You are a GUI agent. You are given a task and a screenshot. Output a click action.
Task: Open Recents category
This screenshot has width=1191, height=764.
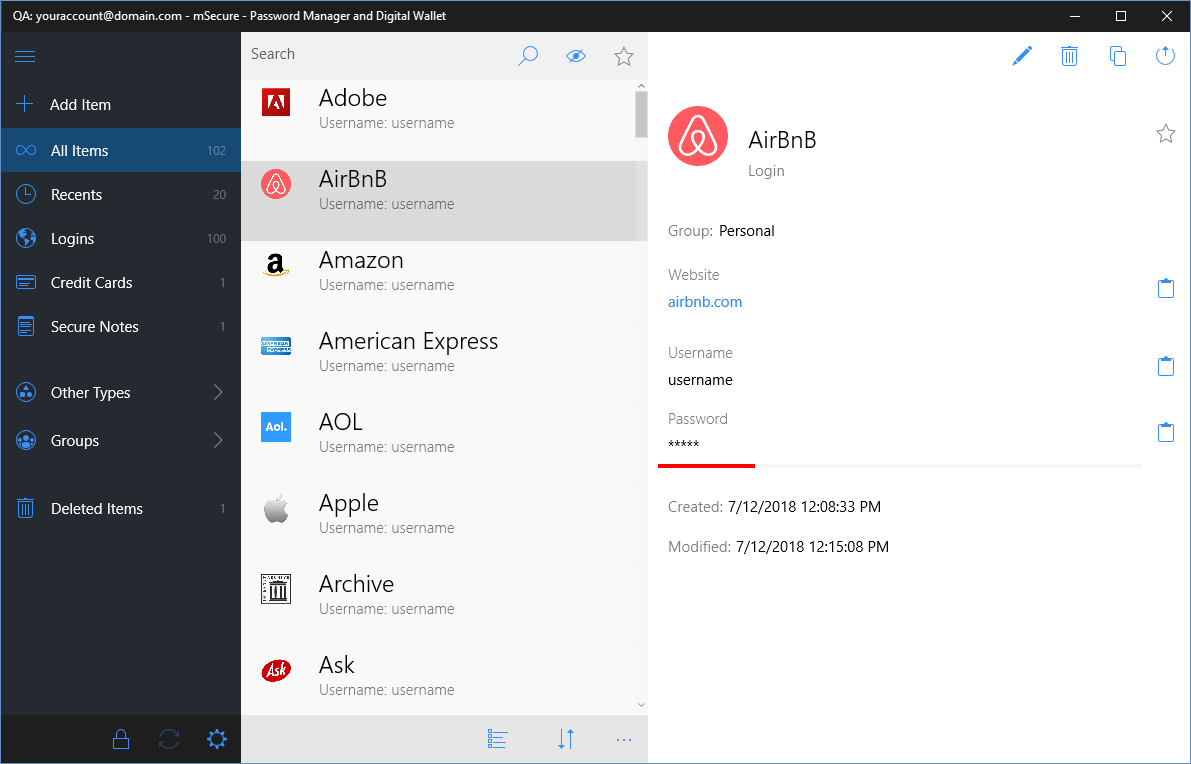click(121, 194)
